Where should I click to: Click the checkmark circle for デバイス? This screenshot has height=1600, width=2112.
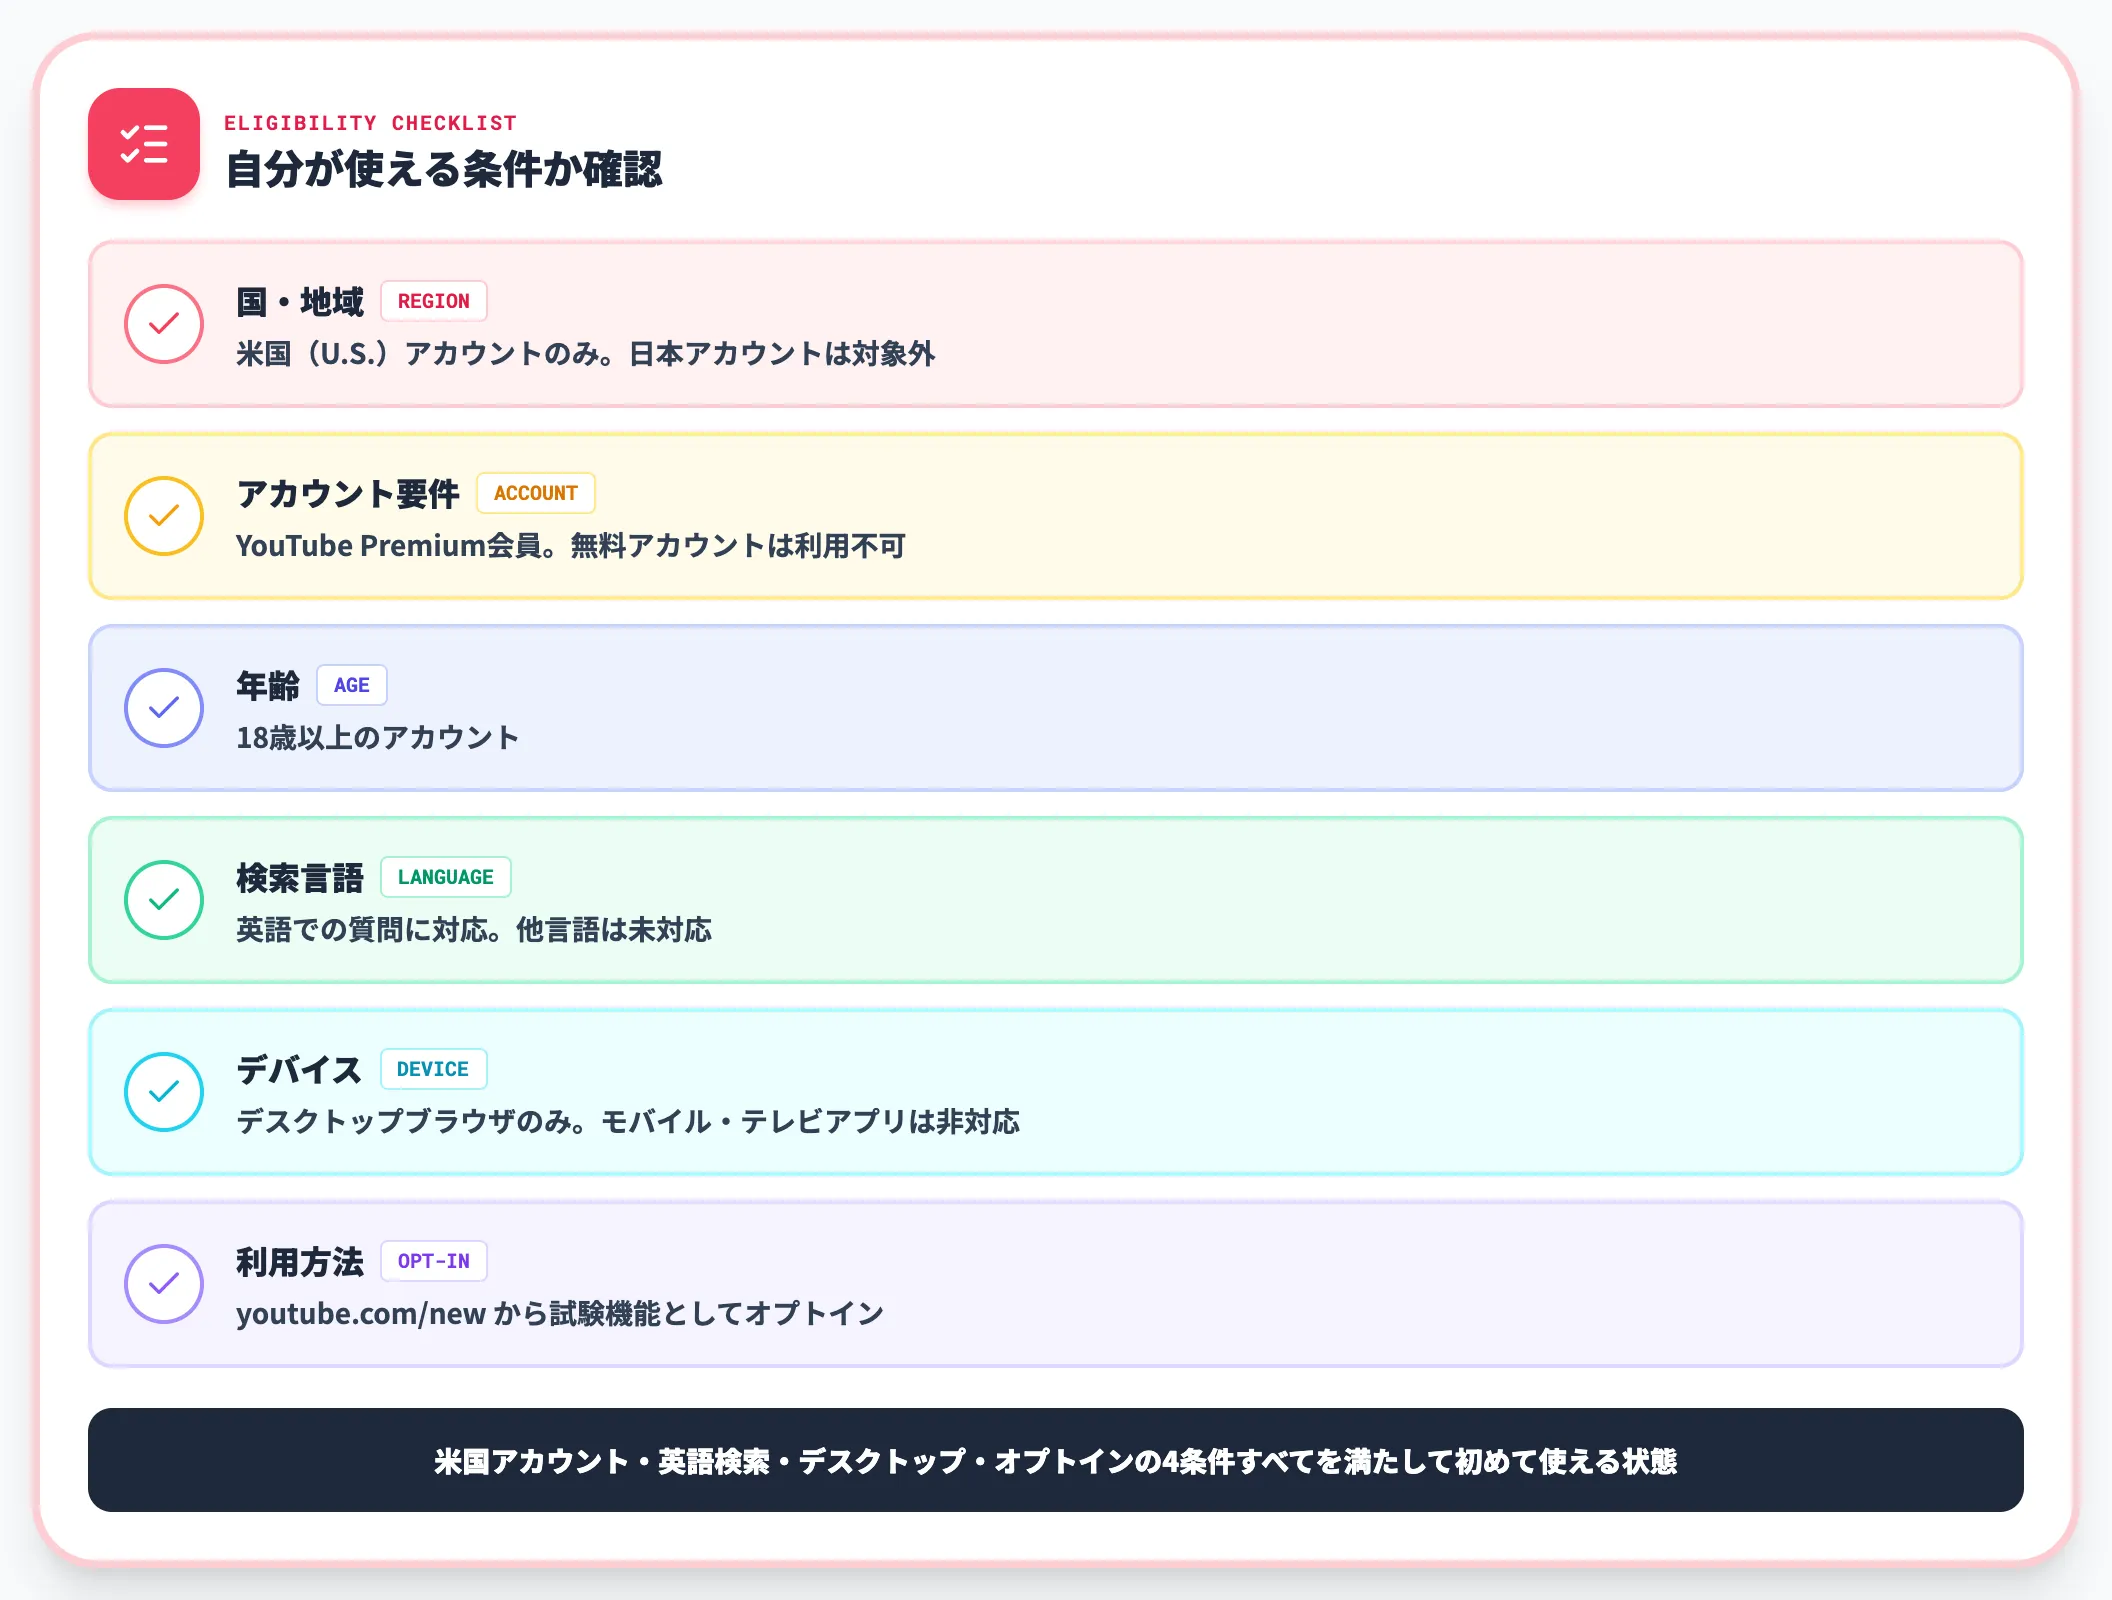[x=164, y=1092]
